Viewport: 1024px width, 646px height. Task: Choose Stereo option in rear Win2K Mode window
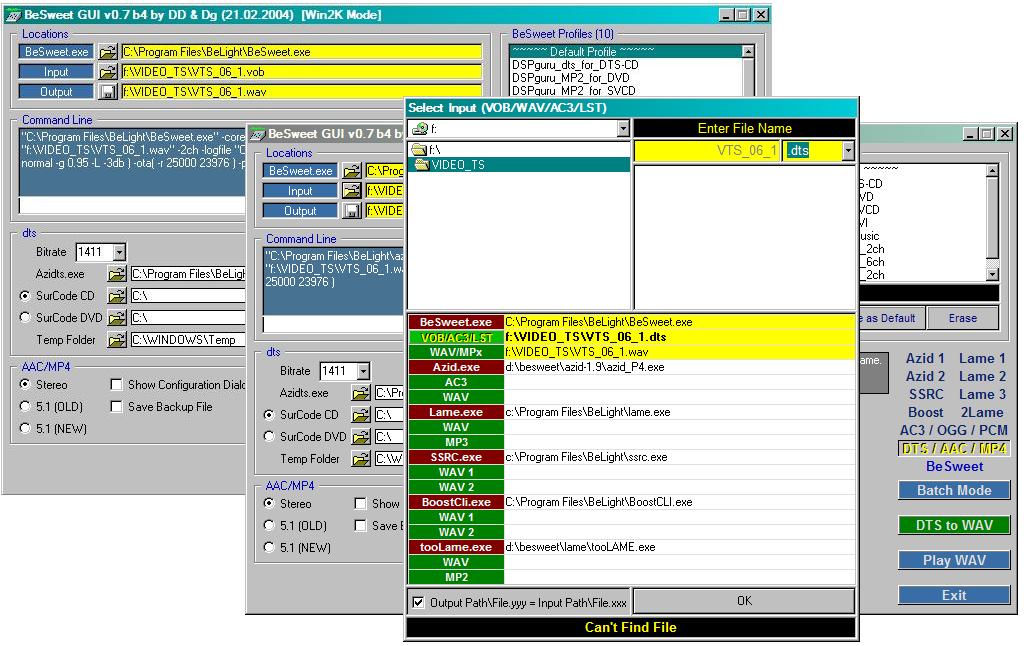pos(25,384)
